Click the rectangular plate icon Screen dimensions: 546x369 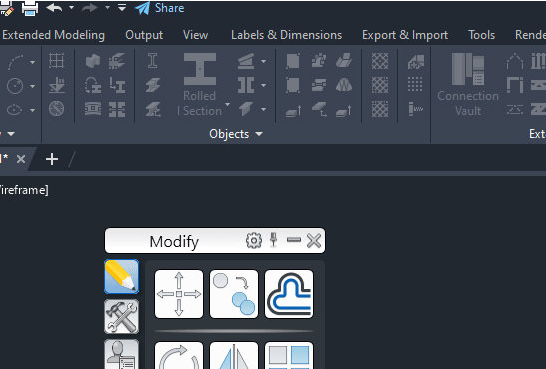point(293,61)
